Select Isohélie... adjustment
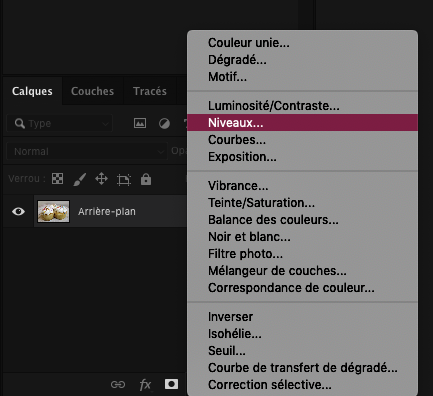 (x=302, y=334)
